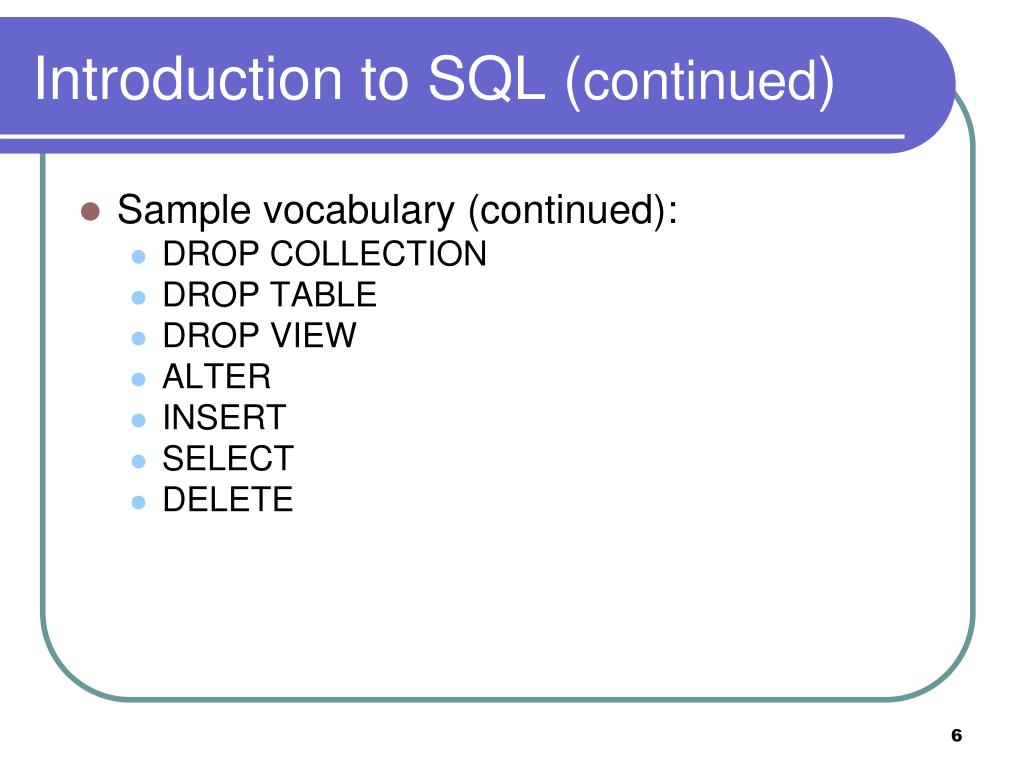Select the 'SELECT' list item
Screen dimensions: 1024x768
tap(228, 458)
